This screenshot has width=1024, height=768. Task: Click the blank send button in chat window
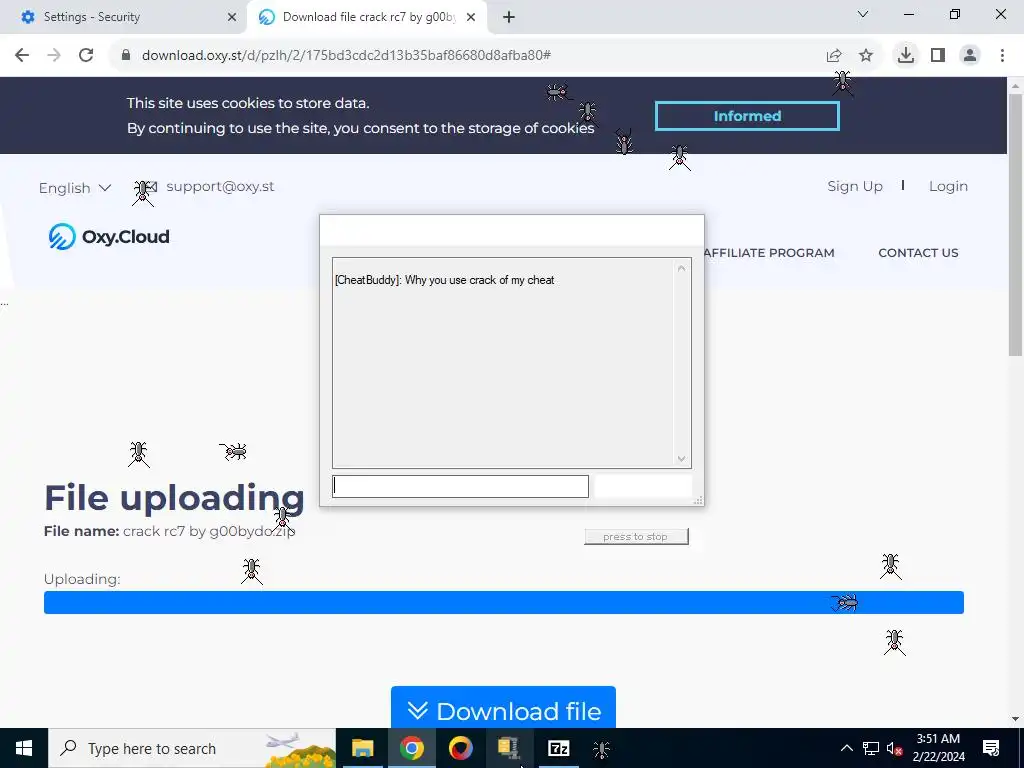[643, 487]
